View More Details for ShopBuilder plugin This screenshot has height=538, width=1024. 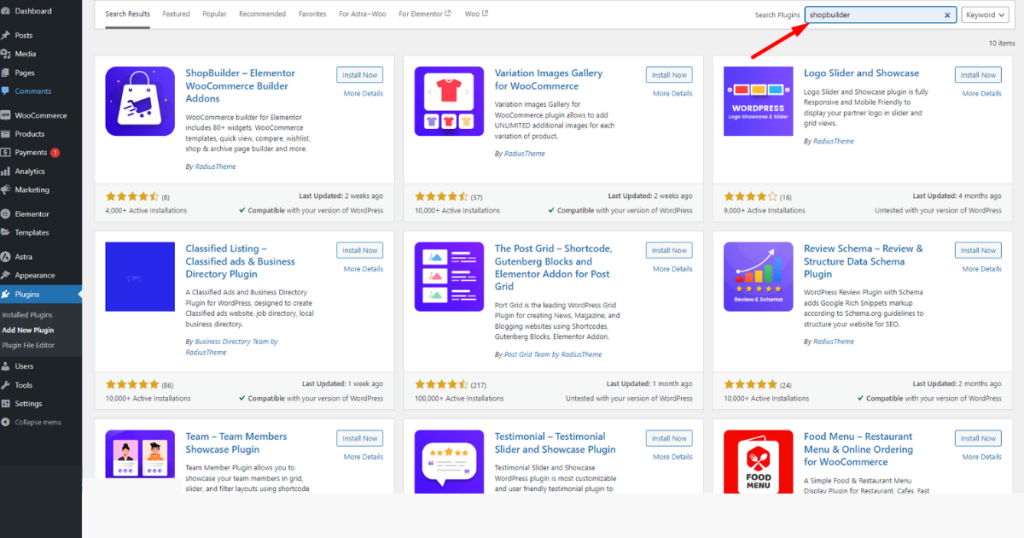tap(363, 93)
